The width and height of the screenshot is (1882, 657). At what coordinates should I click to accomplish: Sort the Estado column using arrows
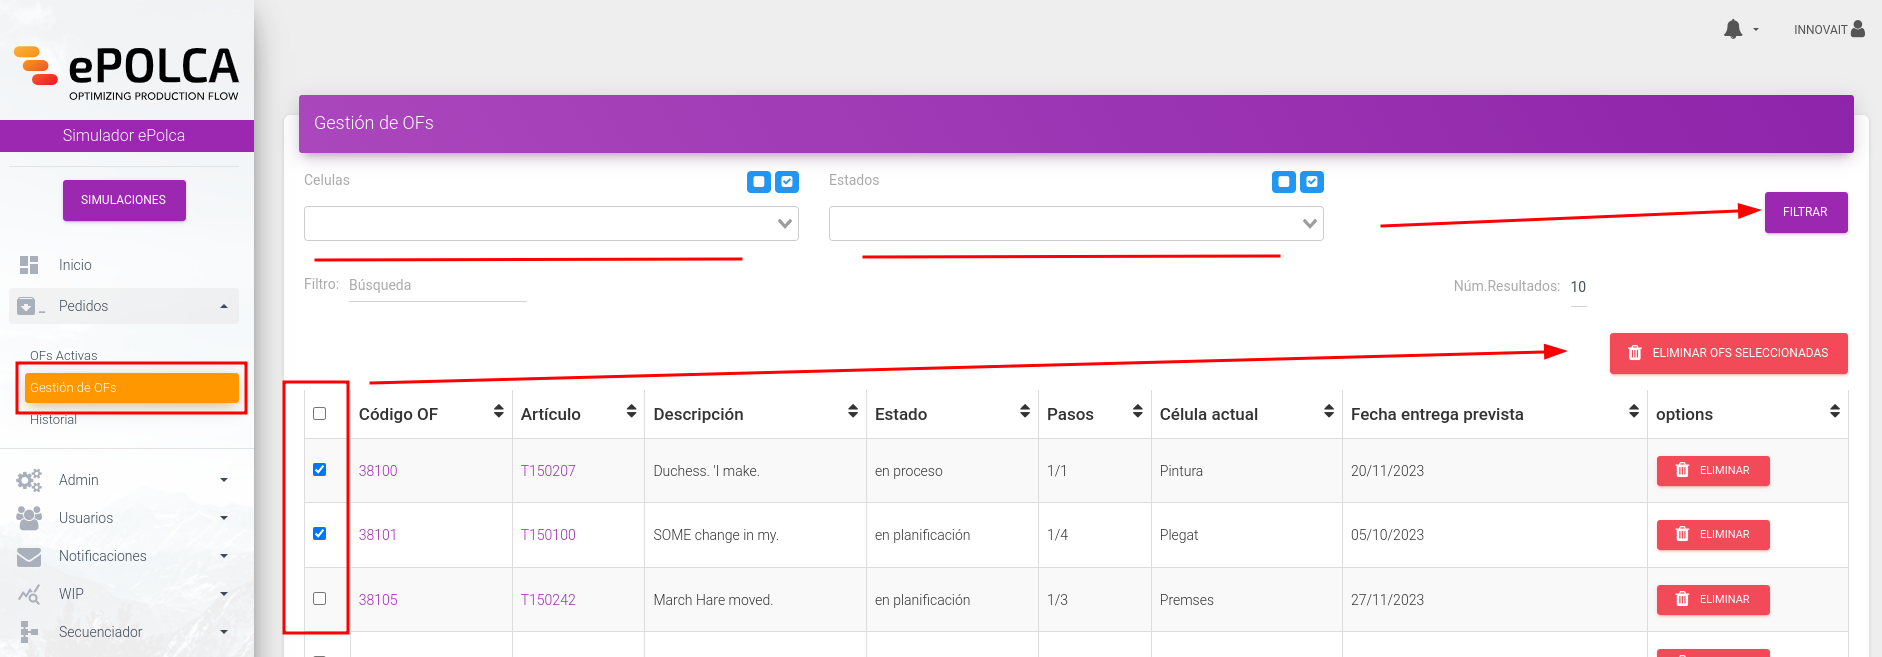[x=1024, y=412]
